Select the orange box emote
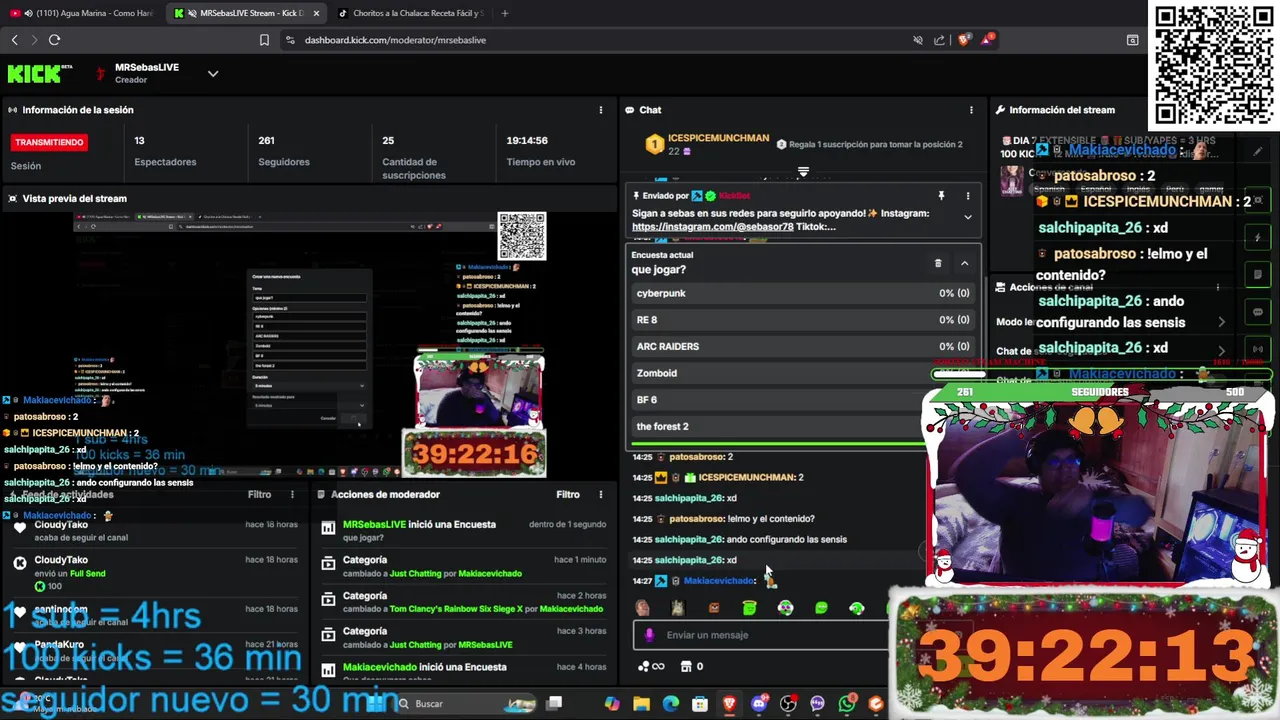This screenshot has height=720, width=1280. [714, 607]
